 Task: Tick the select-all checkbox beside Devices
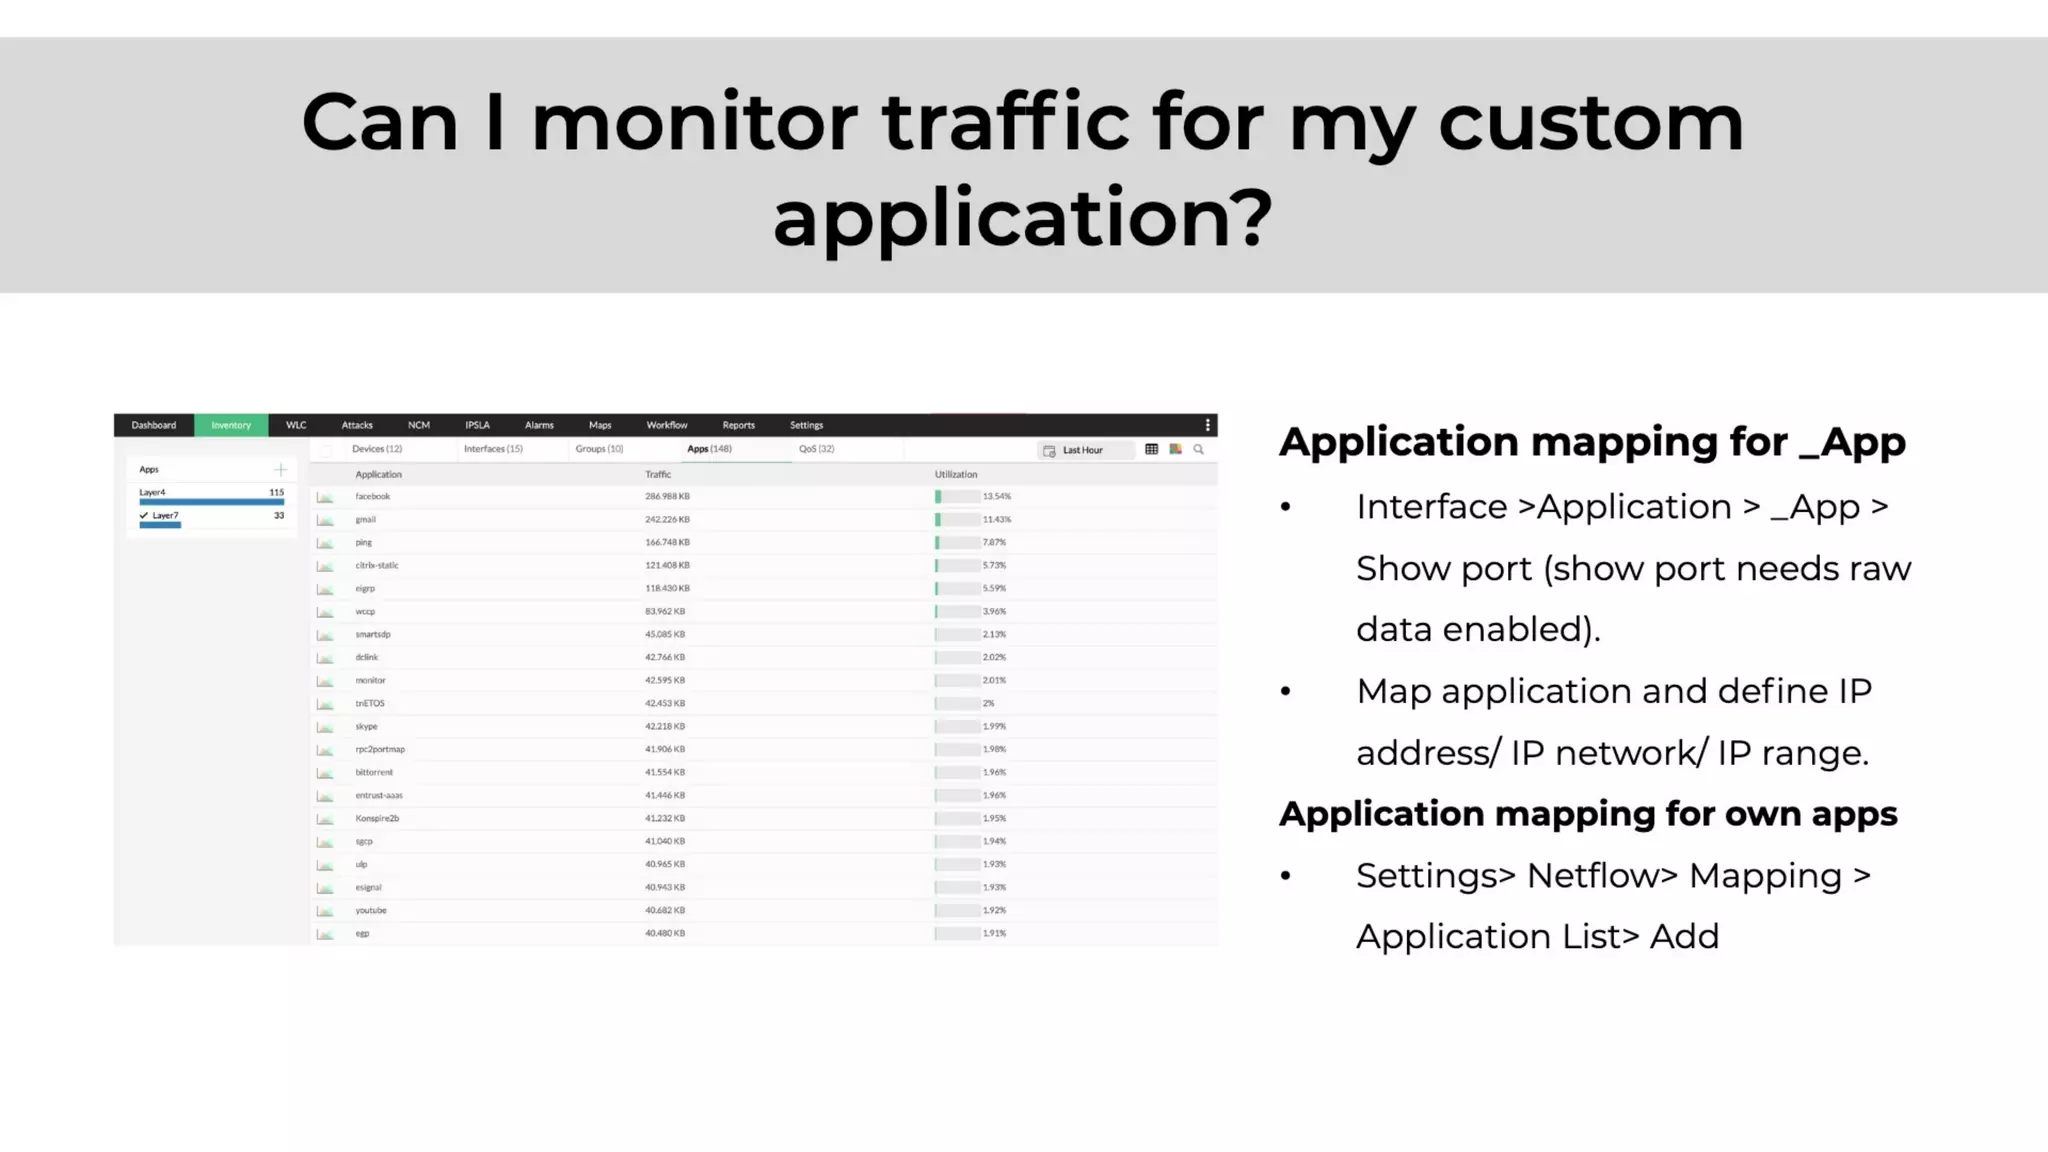tap(326, 450)
